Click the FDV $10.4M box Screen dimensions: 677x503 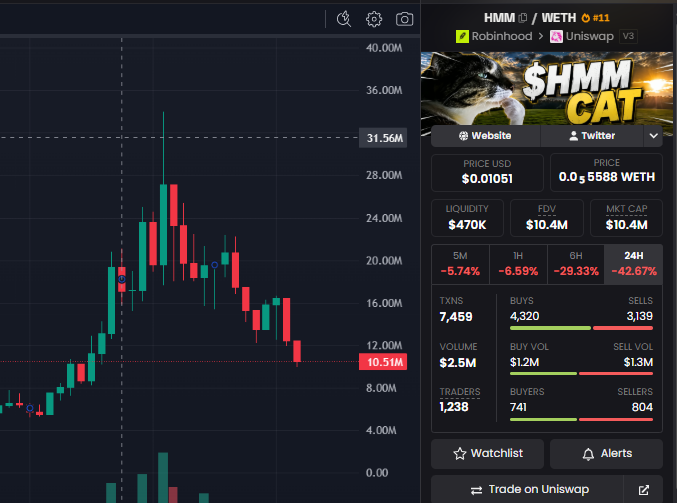coord(547,218)
